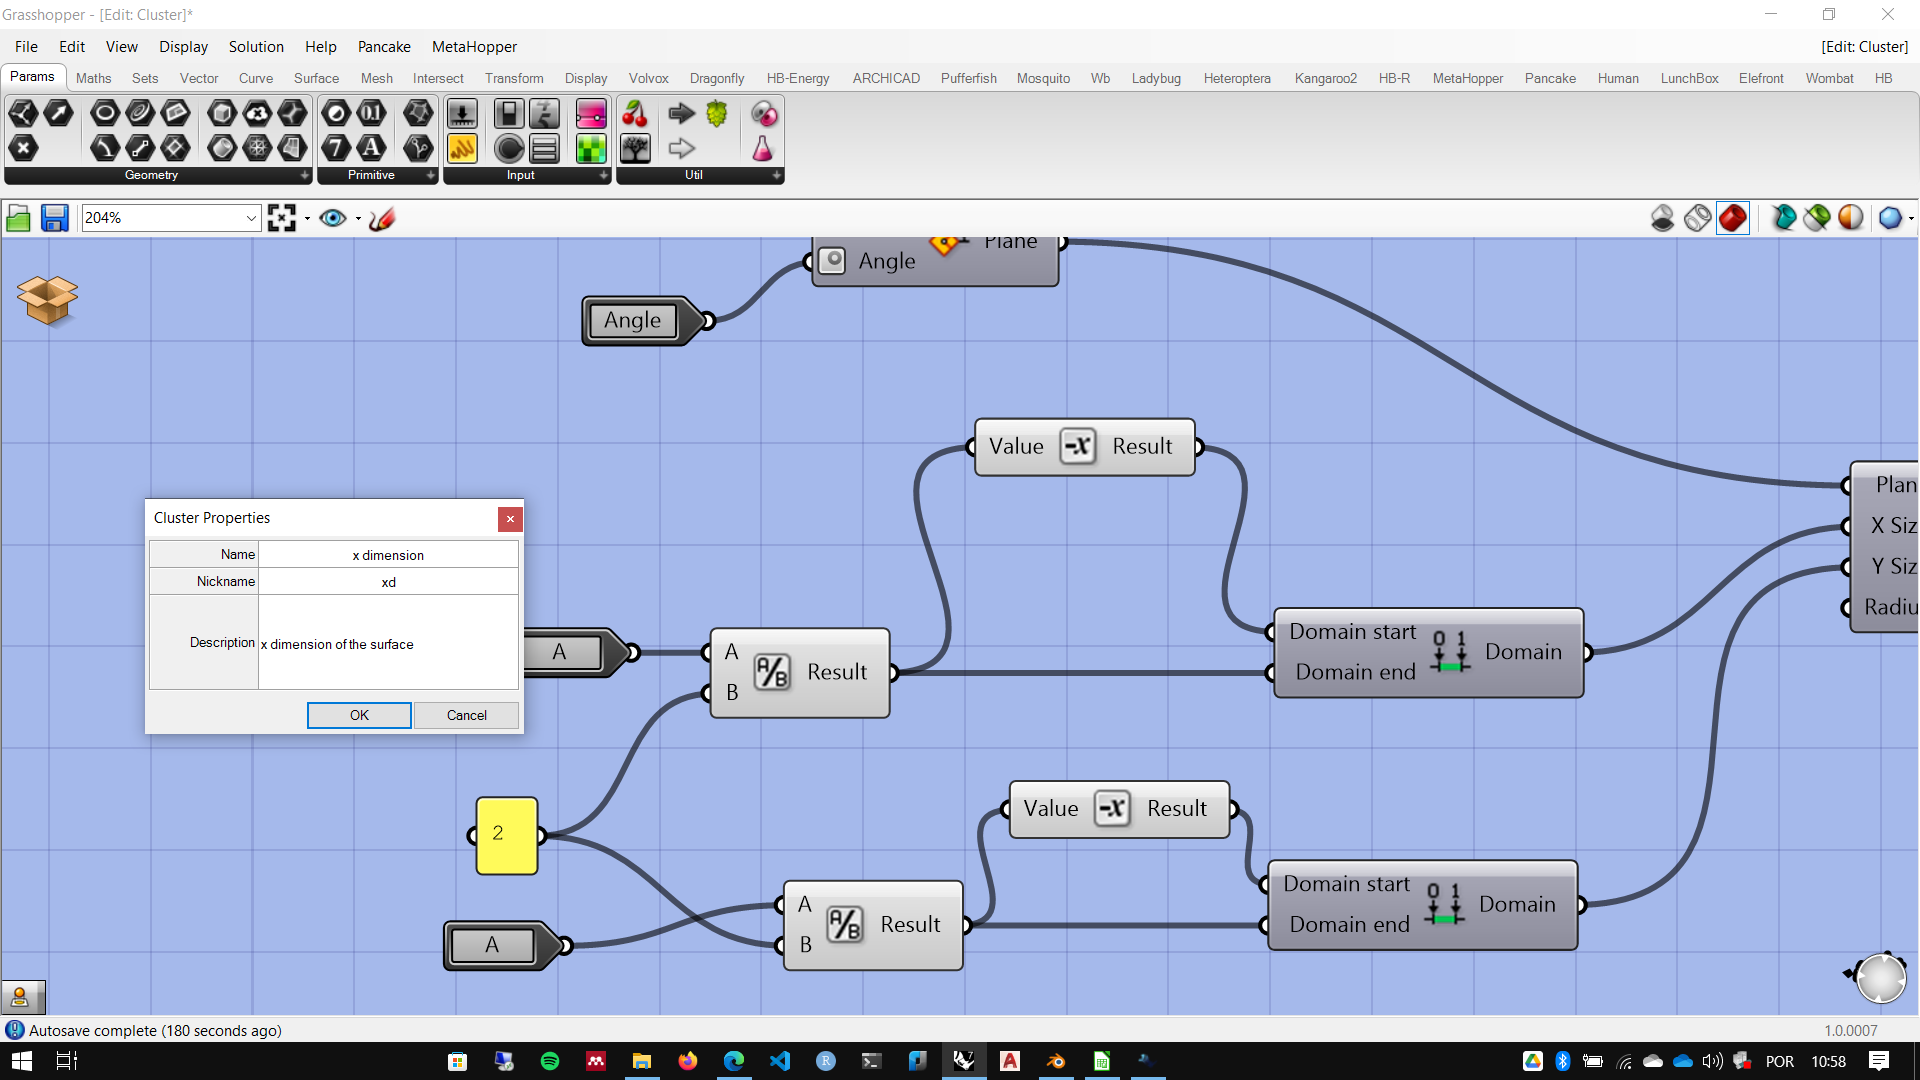The width and height of the screenshot is (1920, 1080).
Task: Pick the green hops Jump icon
Action: click(x=716, y=113)
